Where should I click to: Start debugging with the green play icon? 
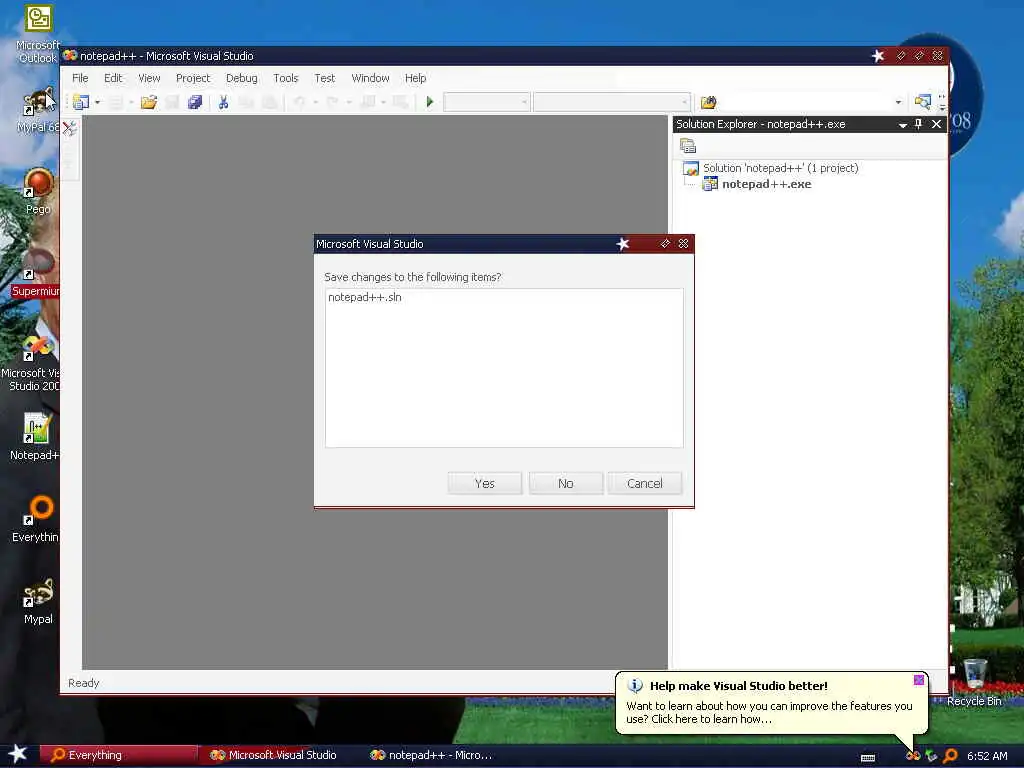pyautogui.click(x=430, y=102)
